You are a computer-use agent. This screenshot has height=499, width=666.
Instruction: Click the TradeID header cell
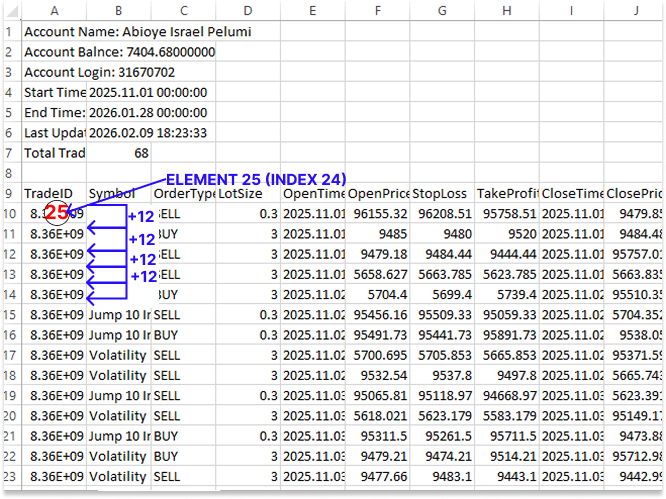pyautogui.click(x=54, y=194)
